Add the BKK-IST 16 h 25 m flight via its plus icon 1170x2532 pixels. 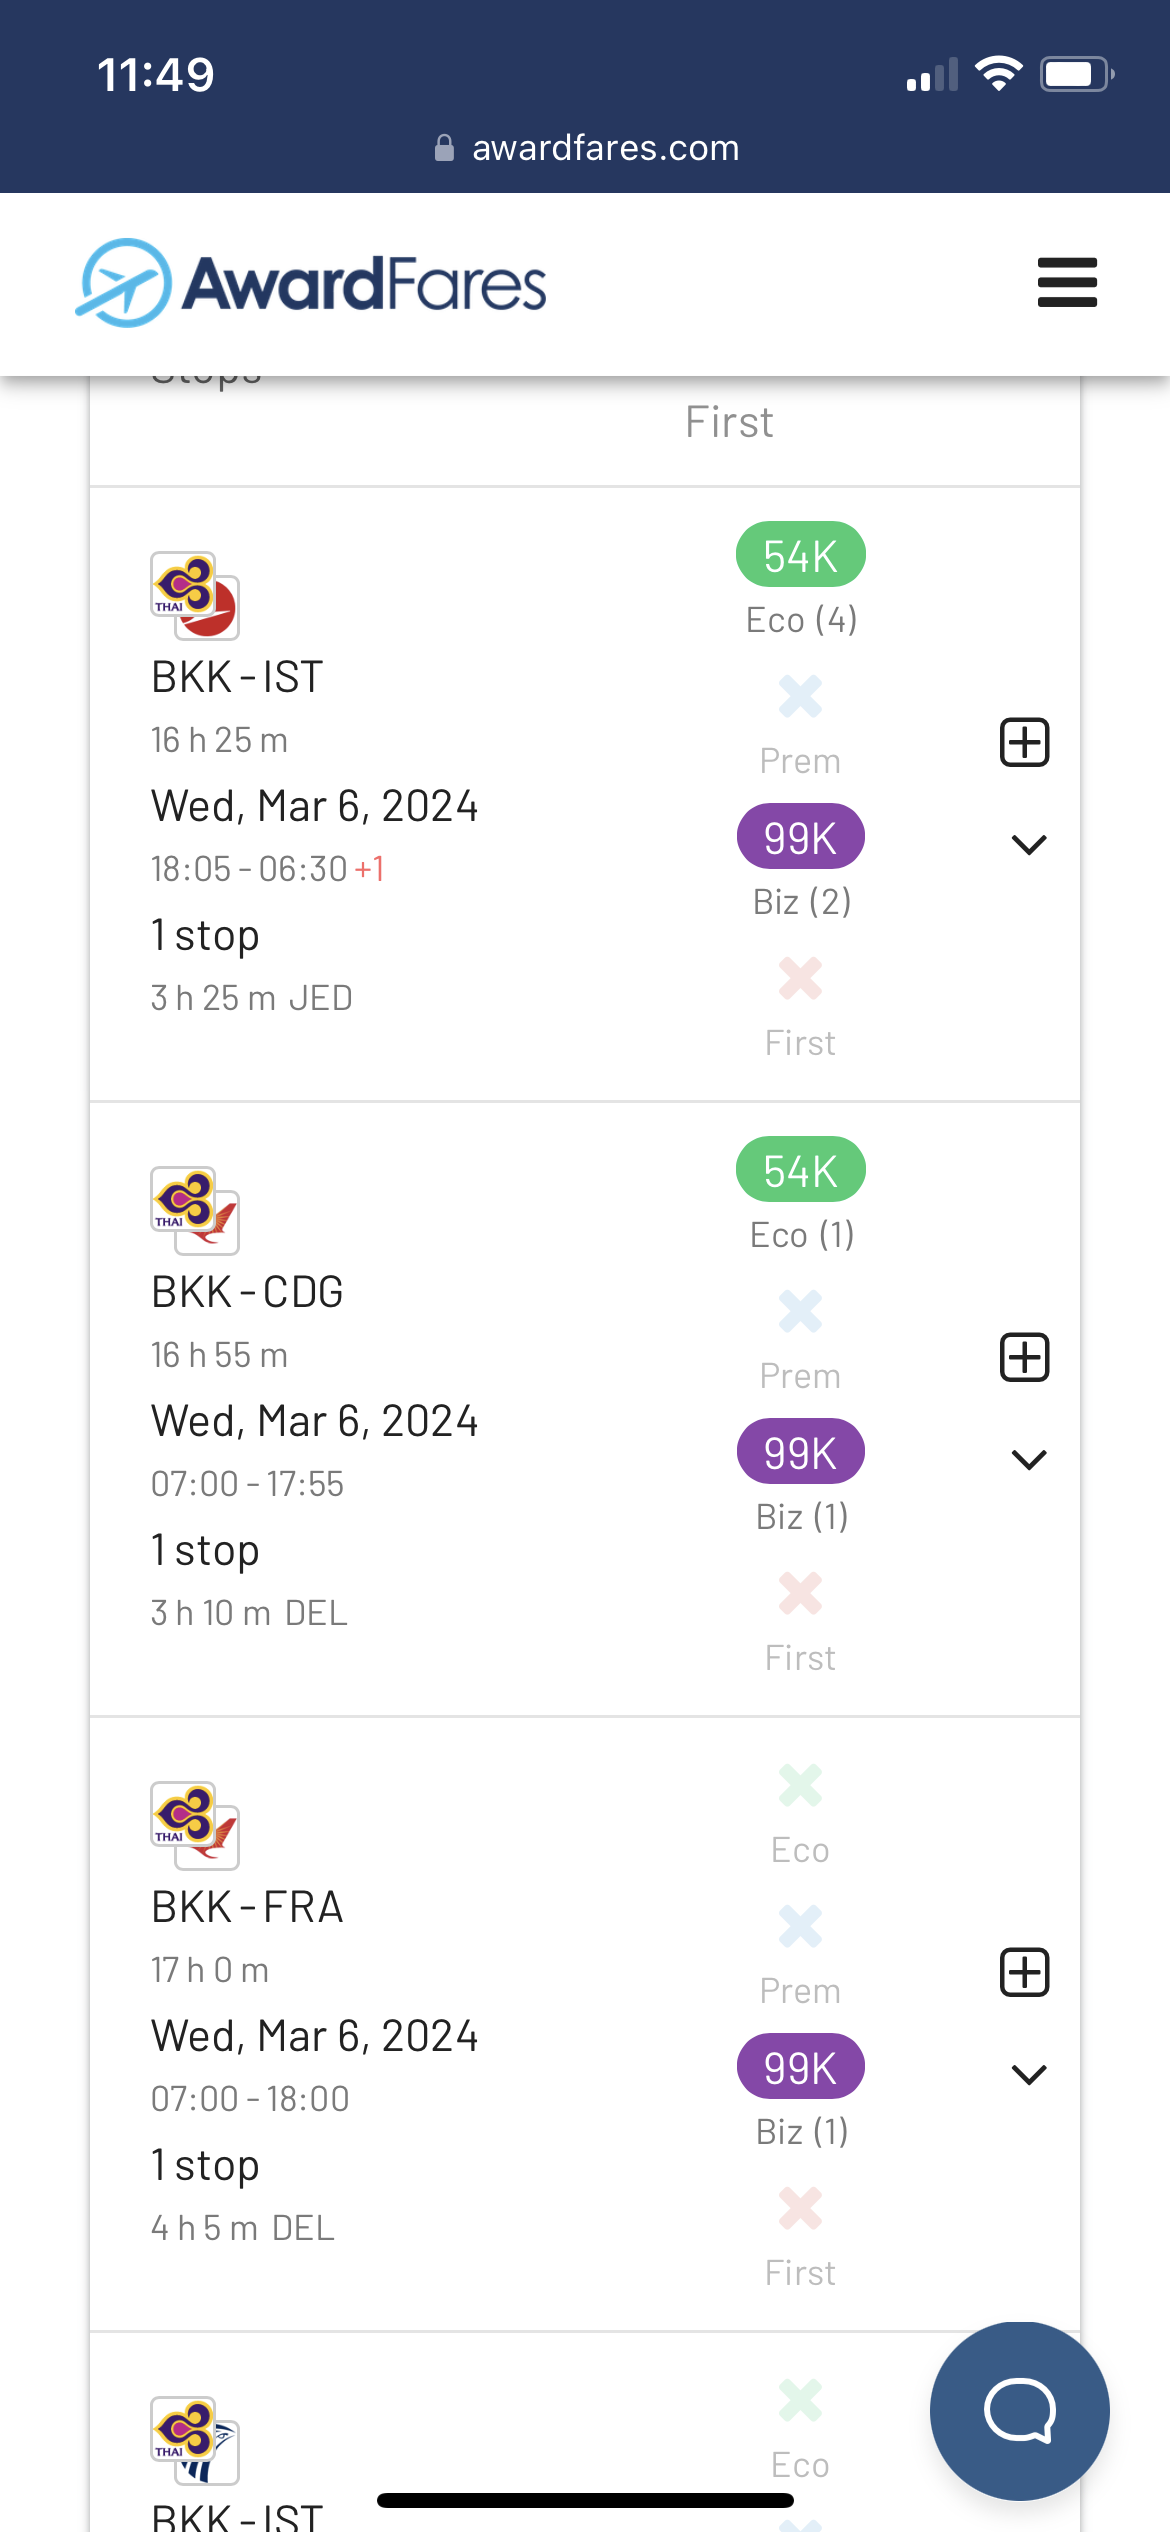(x=1025, y=742)
